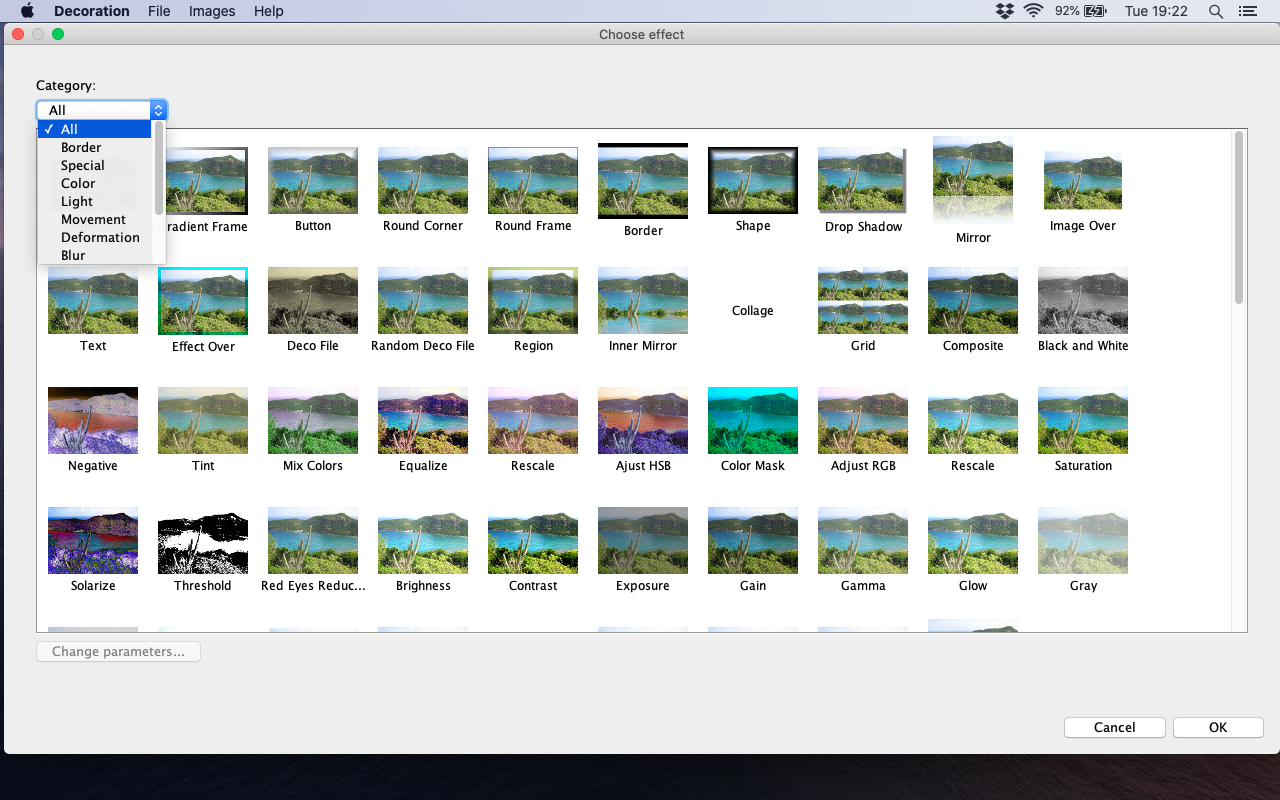Open the File menu
The width and height of the screenshot is (1280, 800).
pyautogui.click(x=159, y=11)
